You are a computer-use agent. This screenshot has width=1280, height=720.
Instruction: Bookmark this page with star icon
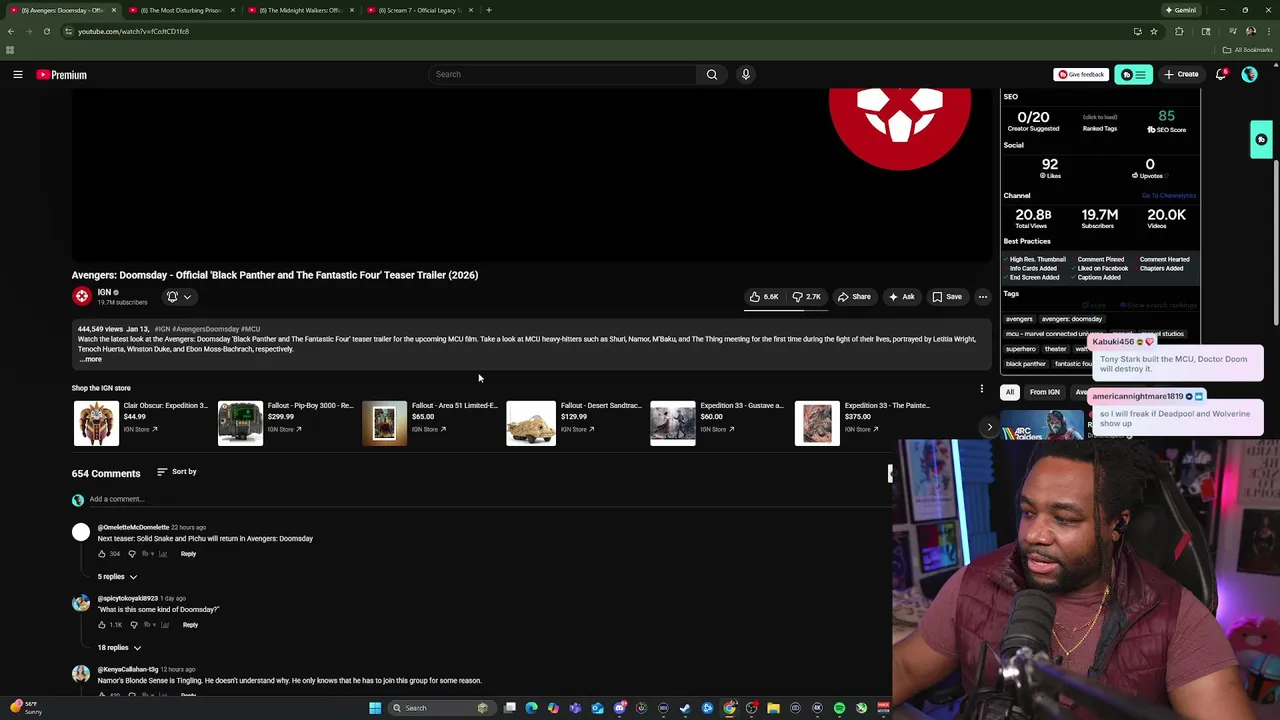(x=1154, y=31)
